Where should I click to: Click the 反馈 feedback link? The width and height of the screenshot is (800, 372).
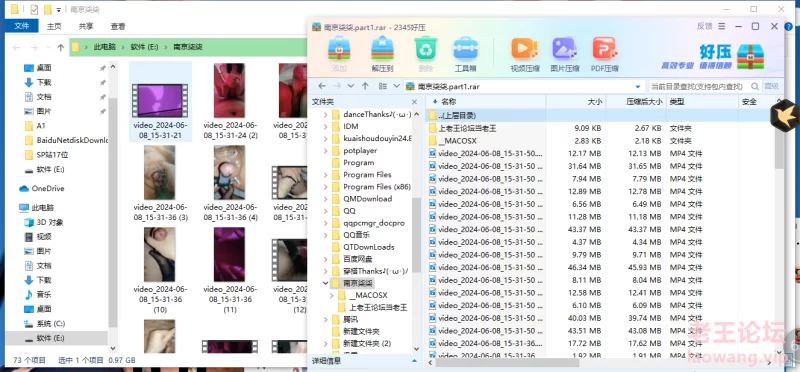coord(704,26)
